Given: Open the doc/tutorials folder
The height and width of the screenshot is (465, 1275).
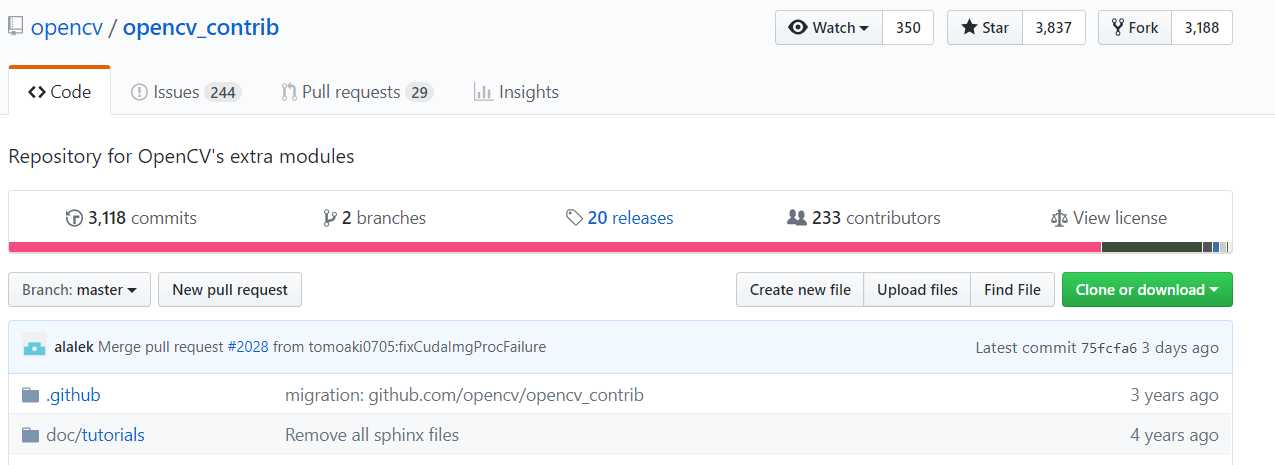Looking at the screenshot, I should point(95,435).
